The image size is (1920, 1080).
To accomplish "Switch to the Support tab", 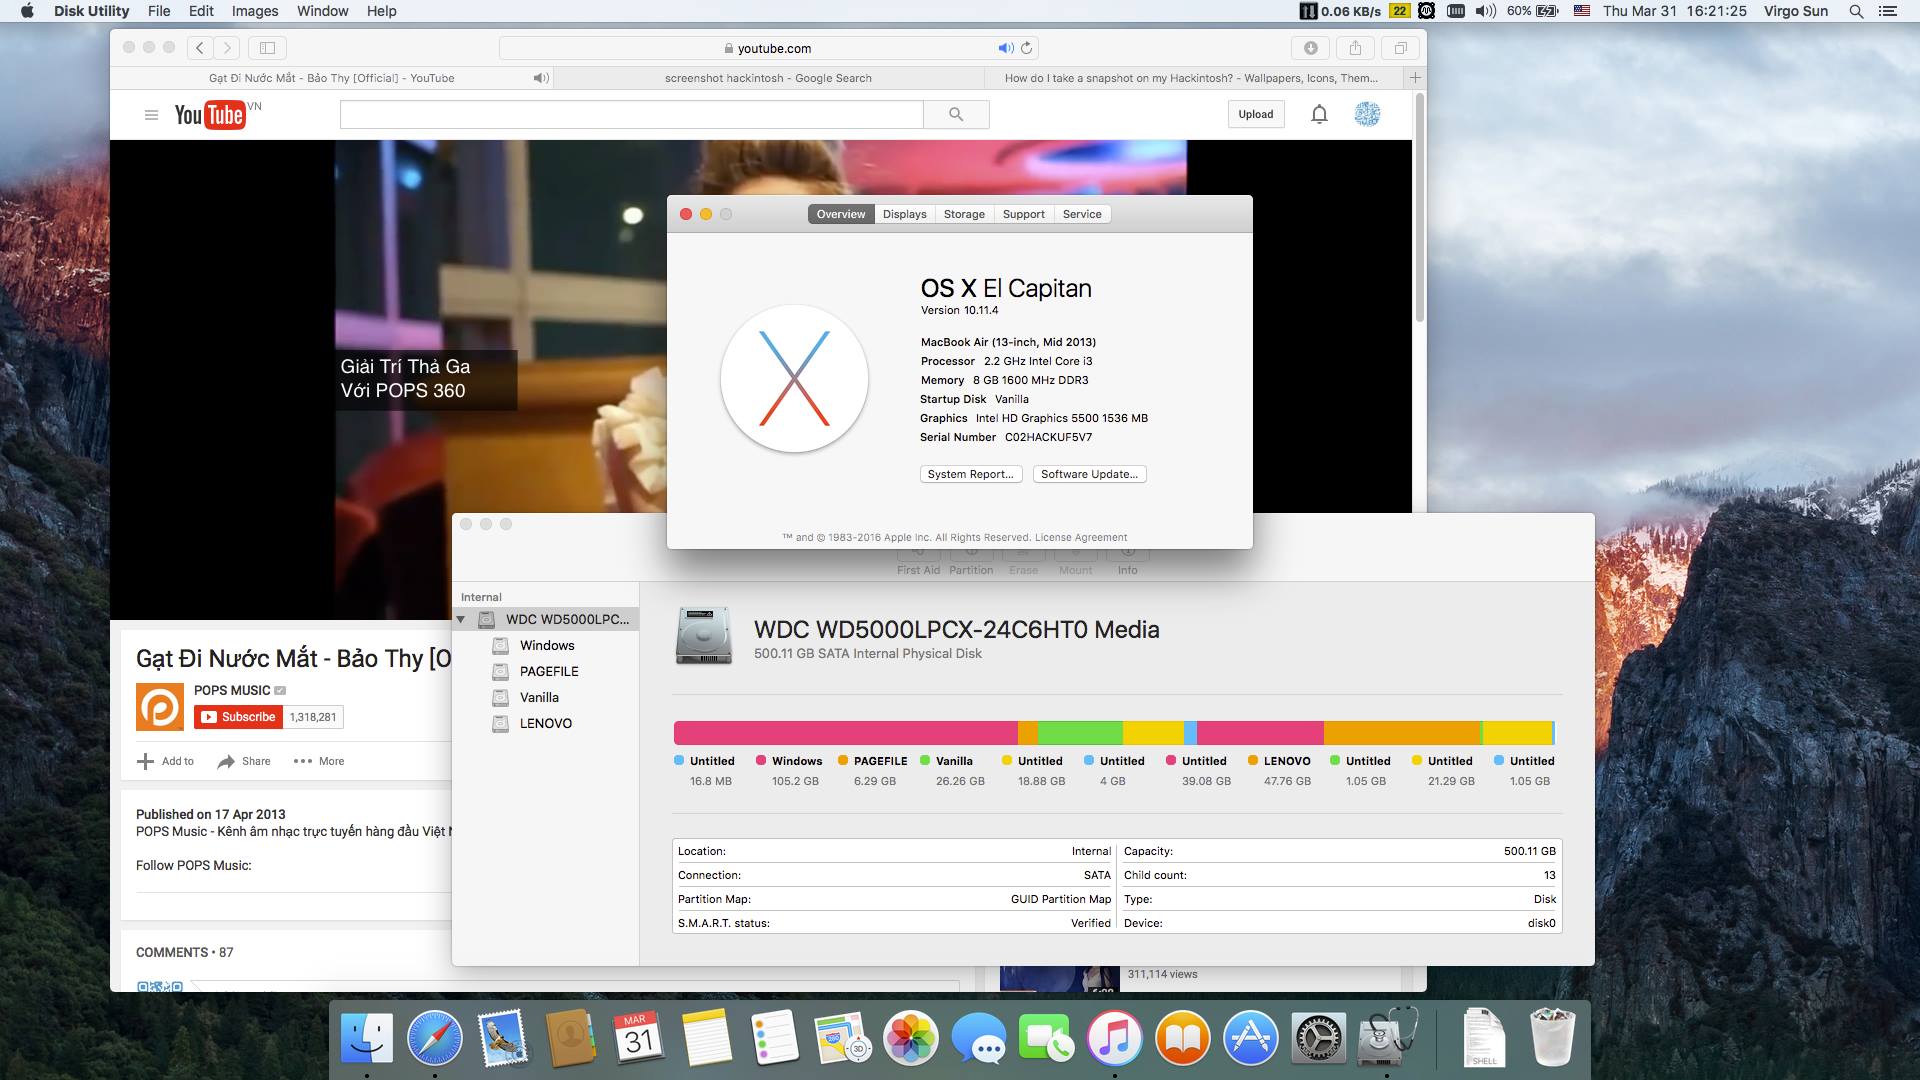I will click(1024, 214).
